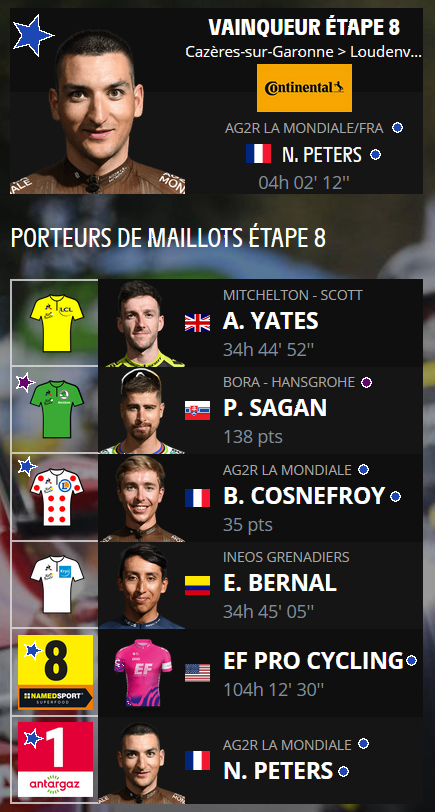Click the purple dot beside Bora - Hansgrohe
Viewport: 435px width, 812px height.
[x=366, y=383]
